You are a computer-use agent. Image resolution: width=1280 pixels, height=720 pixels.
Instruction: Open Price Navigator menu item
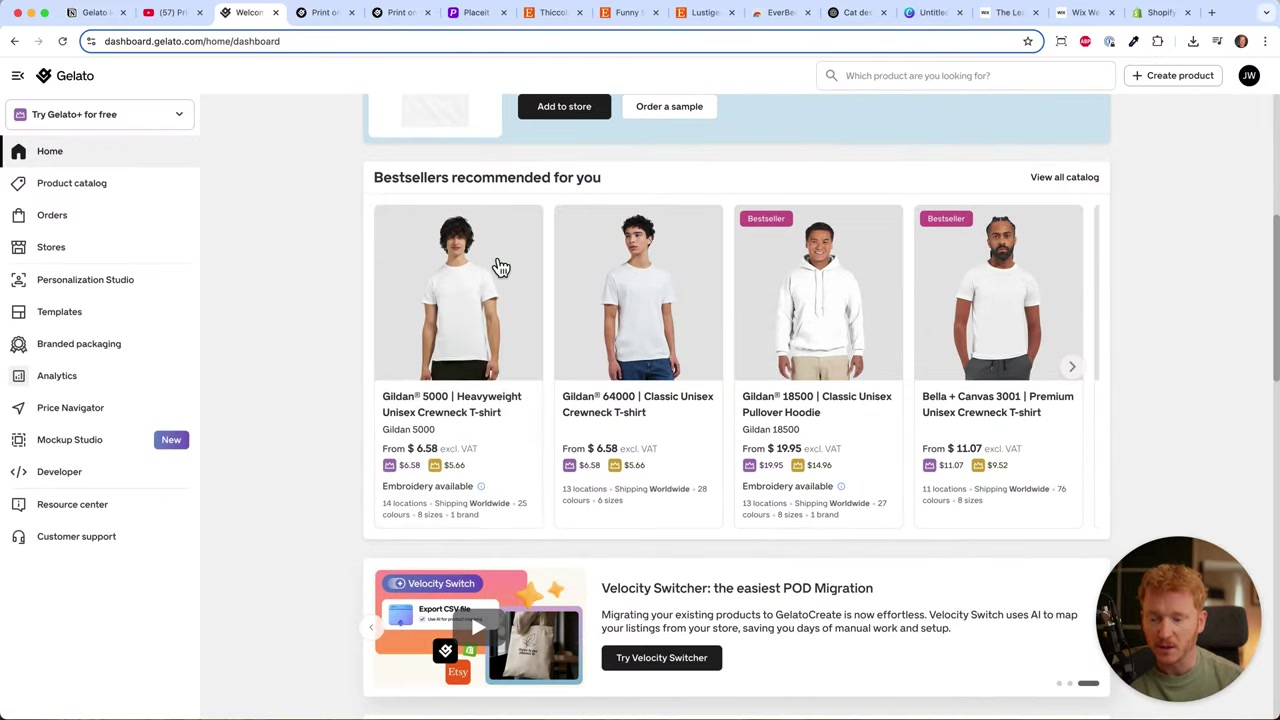coord(70,408)
